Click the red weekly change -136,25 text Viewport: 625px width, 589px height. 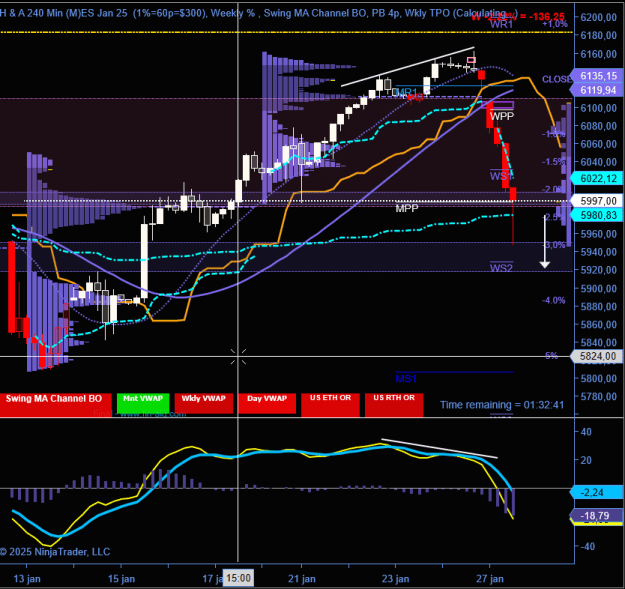tap(518, 17)
